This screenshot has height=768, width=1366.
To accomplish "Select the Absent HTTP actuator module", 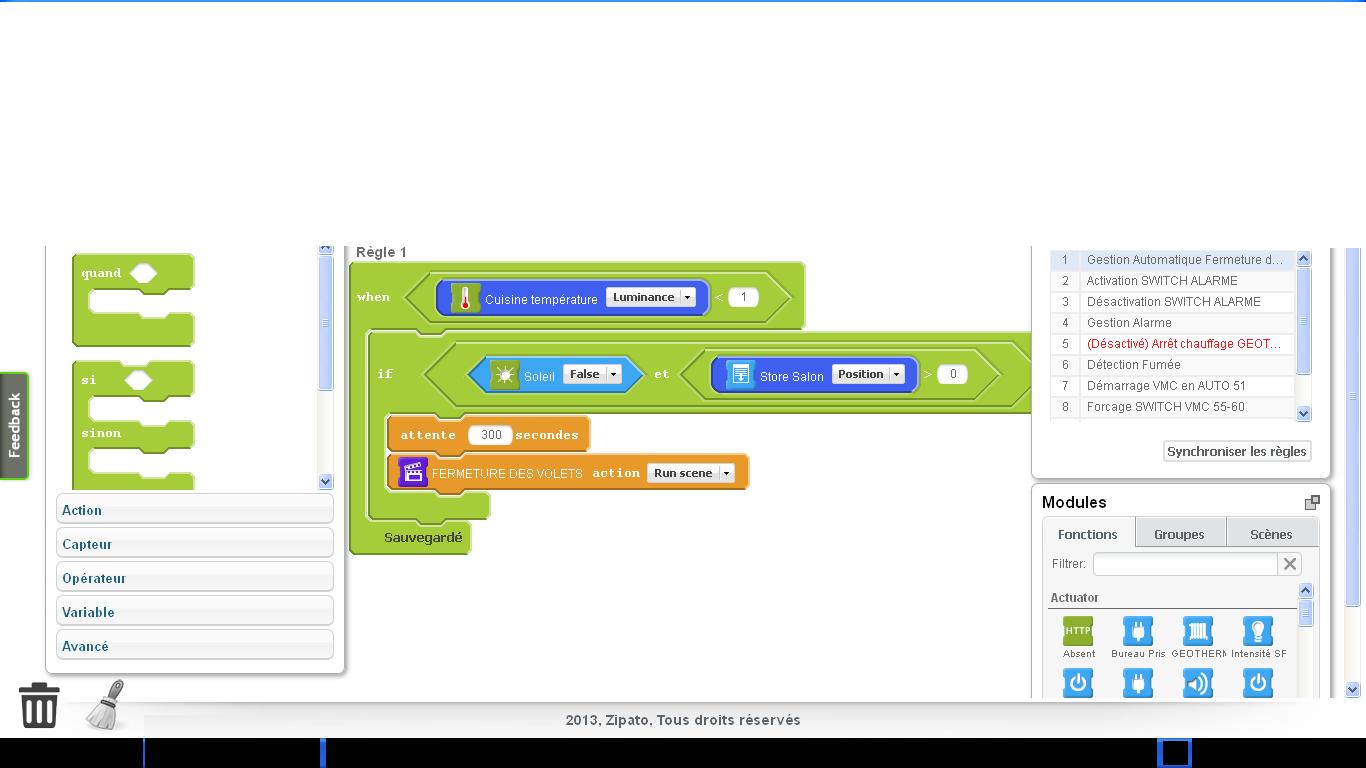I will (1078, 631).
